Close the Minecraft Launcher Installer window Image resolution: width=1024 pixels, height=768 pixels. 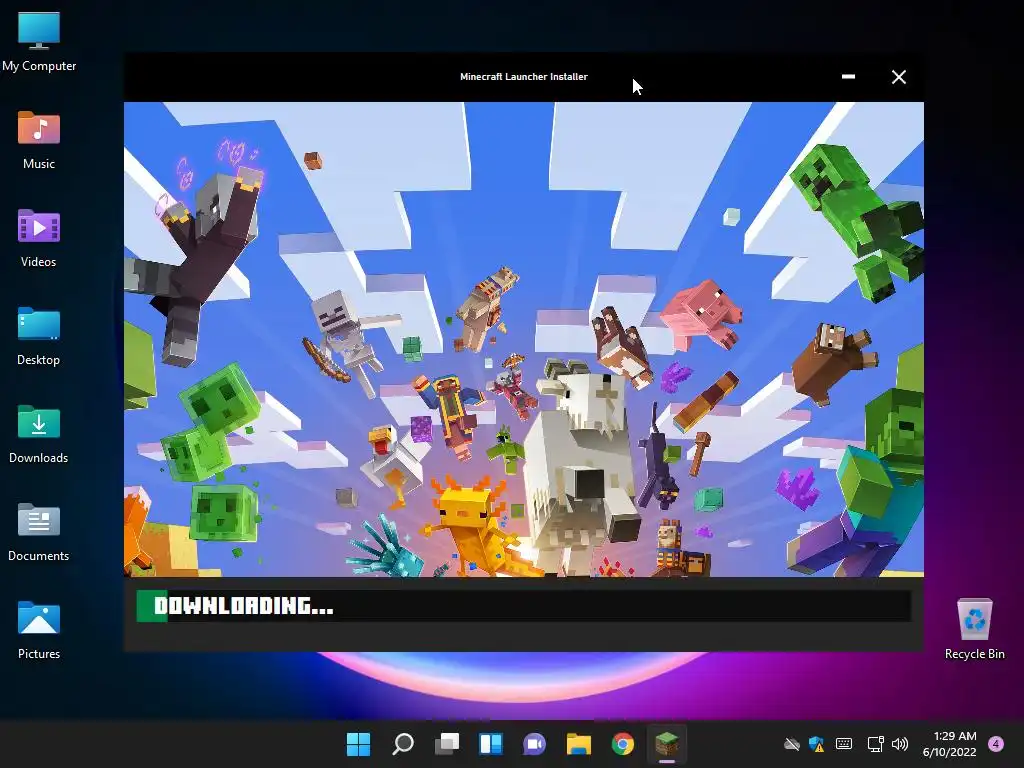[899, 77]
